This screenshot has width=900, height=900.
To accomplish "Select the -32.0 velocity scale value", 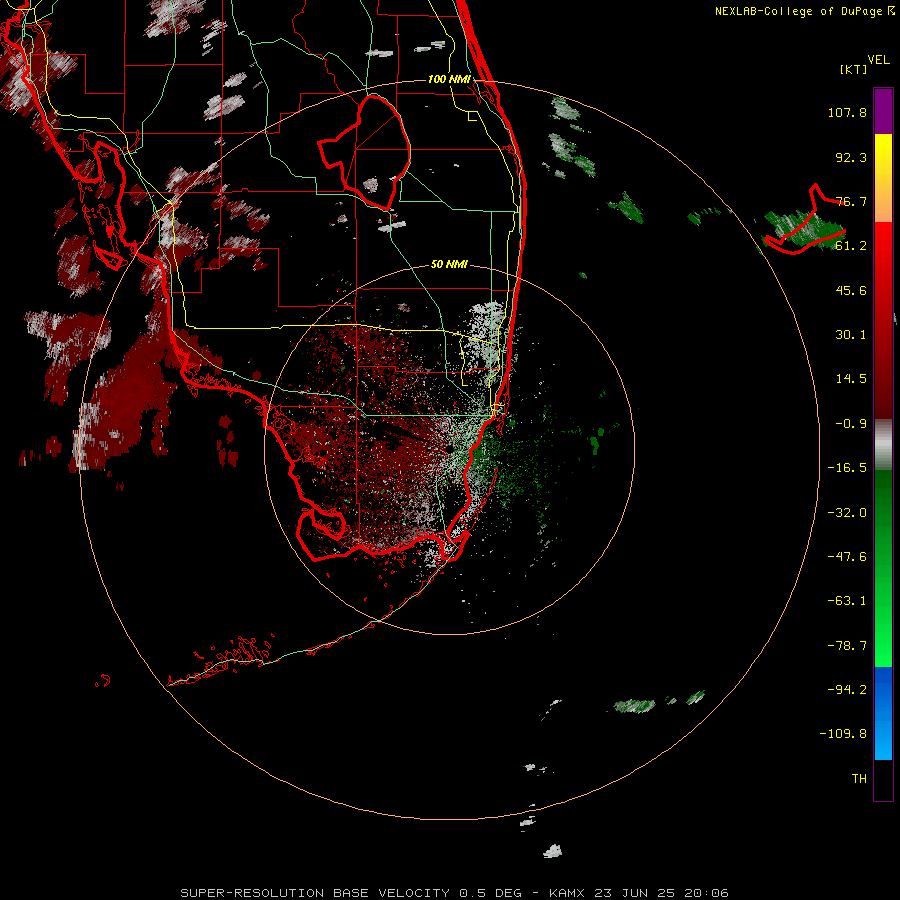I will pos(847,513).
